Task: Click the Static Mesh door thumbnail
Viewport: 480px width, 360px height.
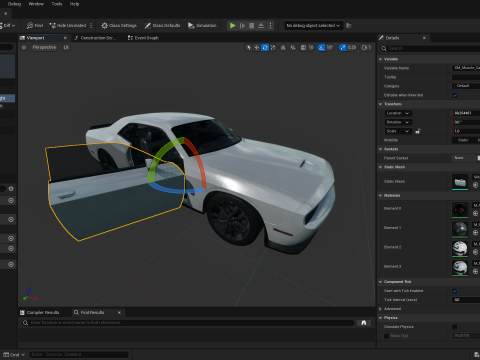Action: pos(460,182)
